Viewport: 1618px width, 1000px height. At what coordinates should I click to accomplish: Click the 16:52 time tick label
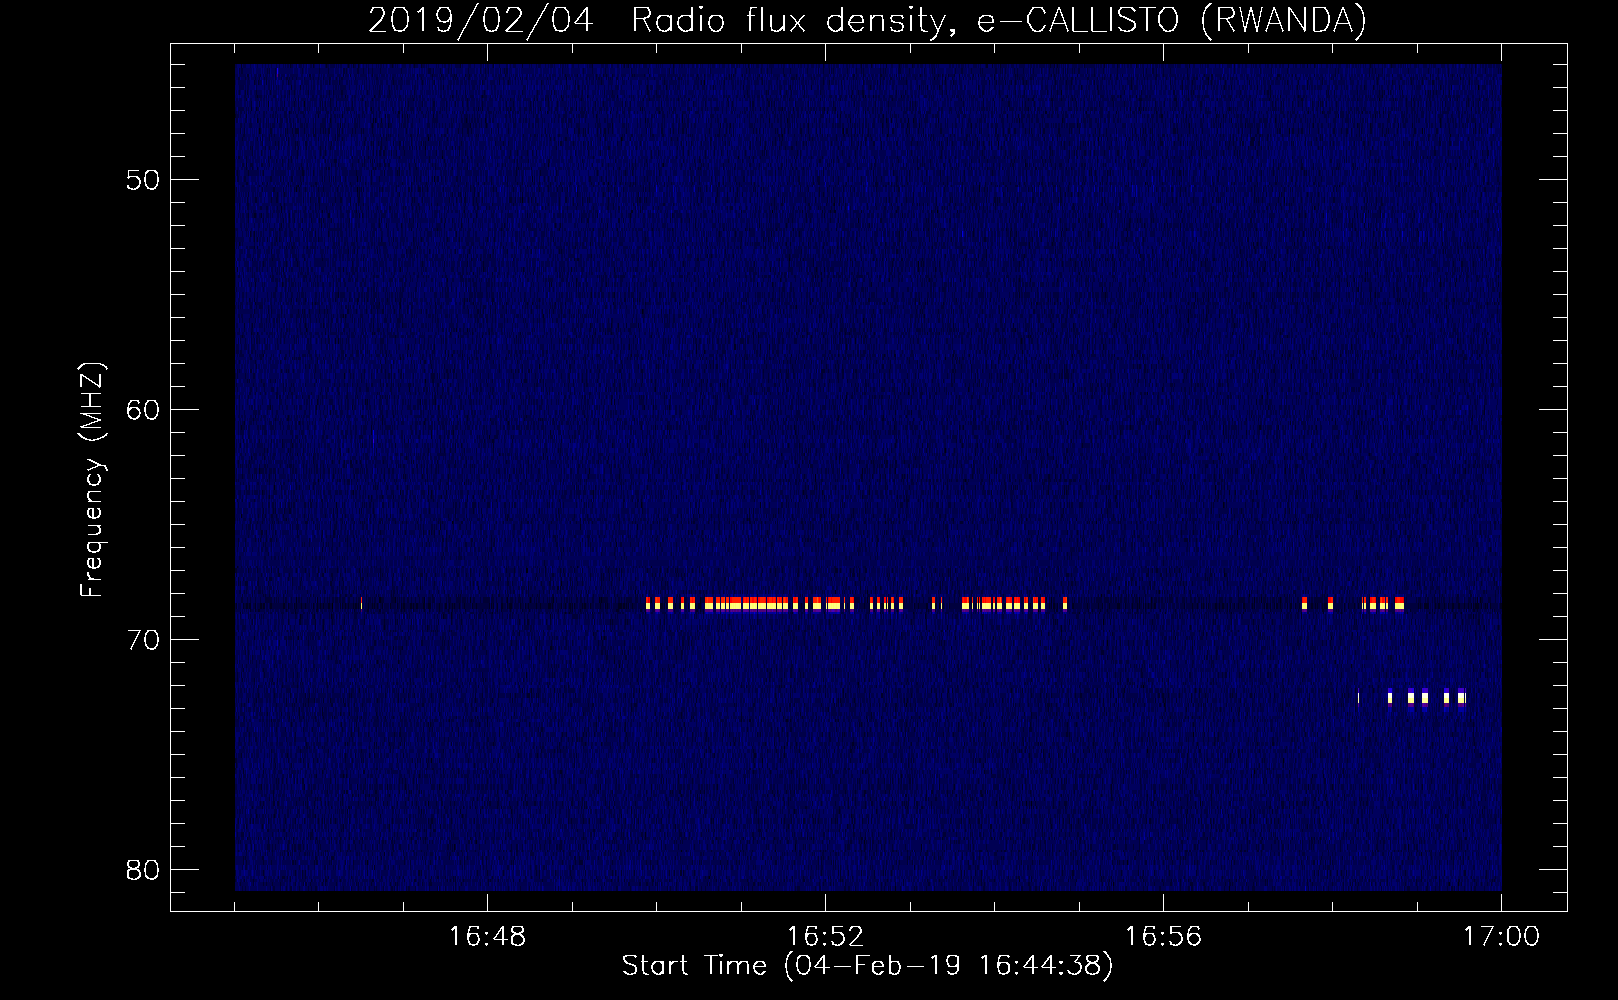(825, 937)
